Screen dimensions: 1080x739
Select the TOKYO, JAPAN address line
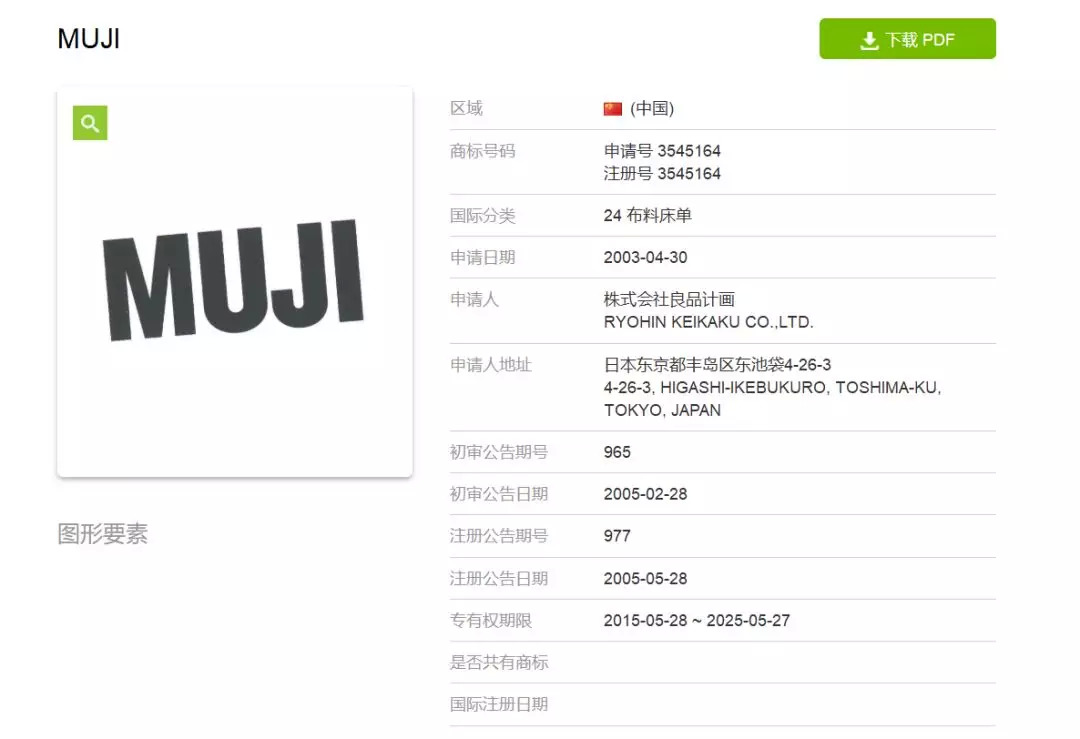point(663,410)
